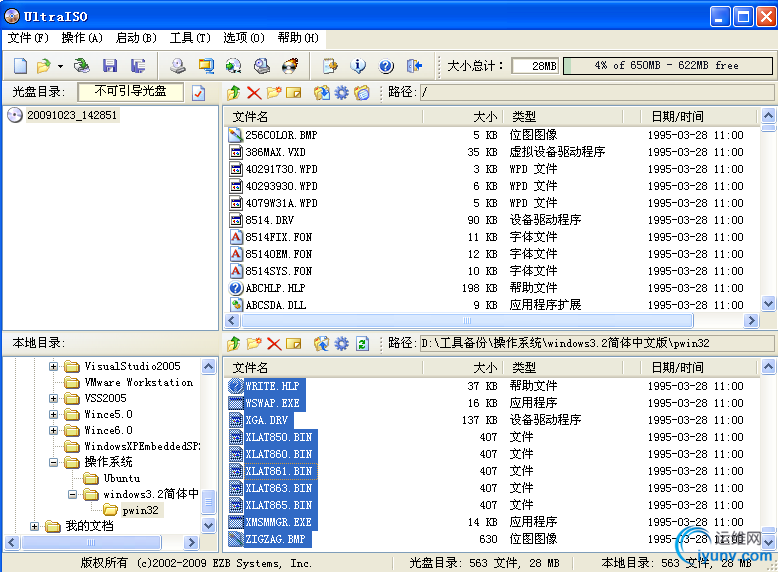Select the ABCHLP.HLP file row
The image size is (778, 572).
pyautogui.click(x=491, y=288)
